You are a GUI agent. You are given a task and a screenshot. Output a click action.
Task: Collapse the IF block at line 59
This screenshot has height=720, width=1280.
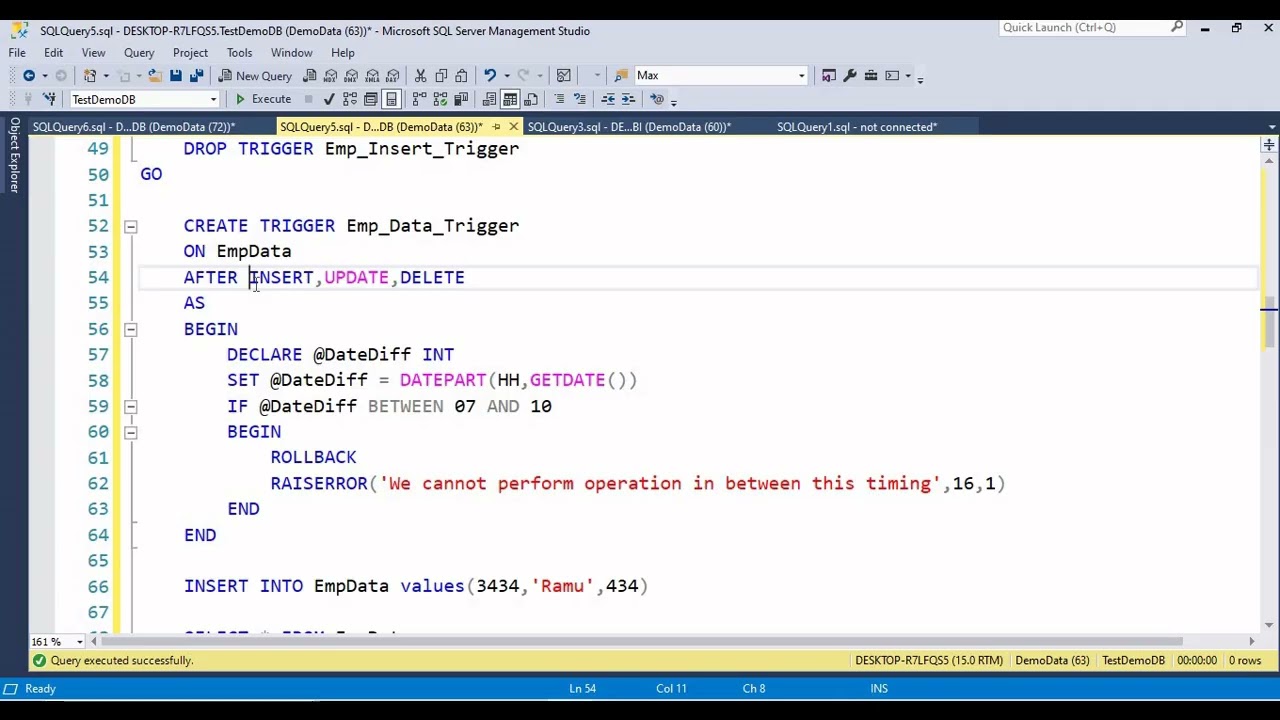[x=130, y=407]
